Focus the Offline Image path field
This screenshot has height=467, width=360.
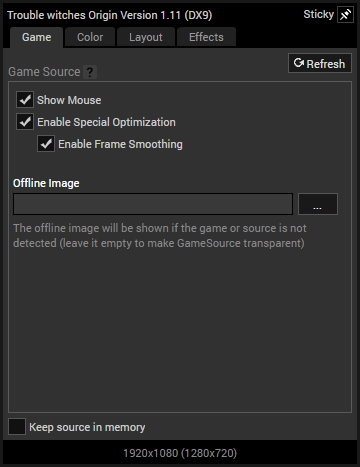point(153,204)
